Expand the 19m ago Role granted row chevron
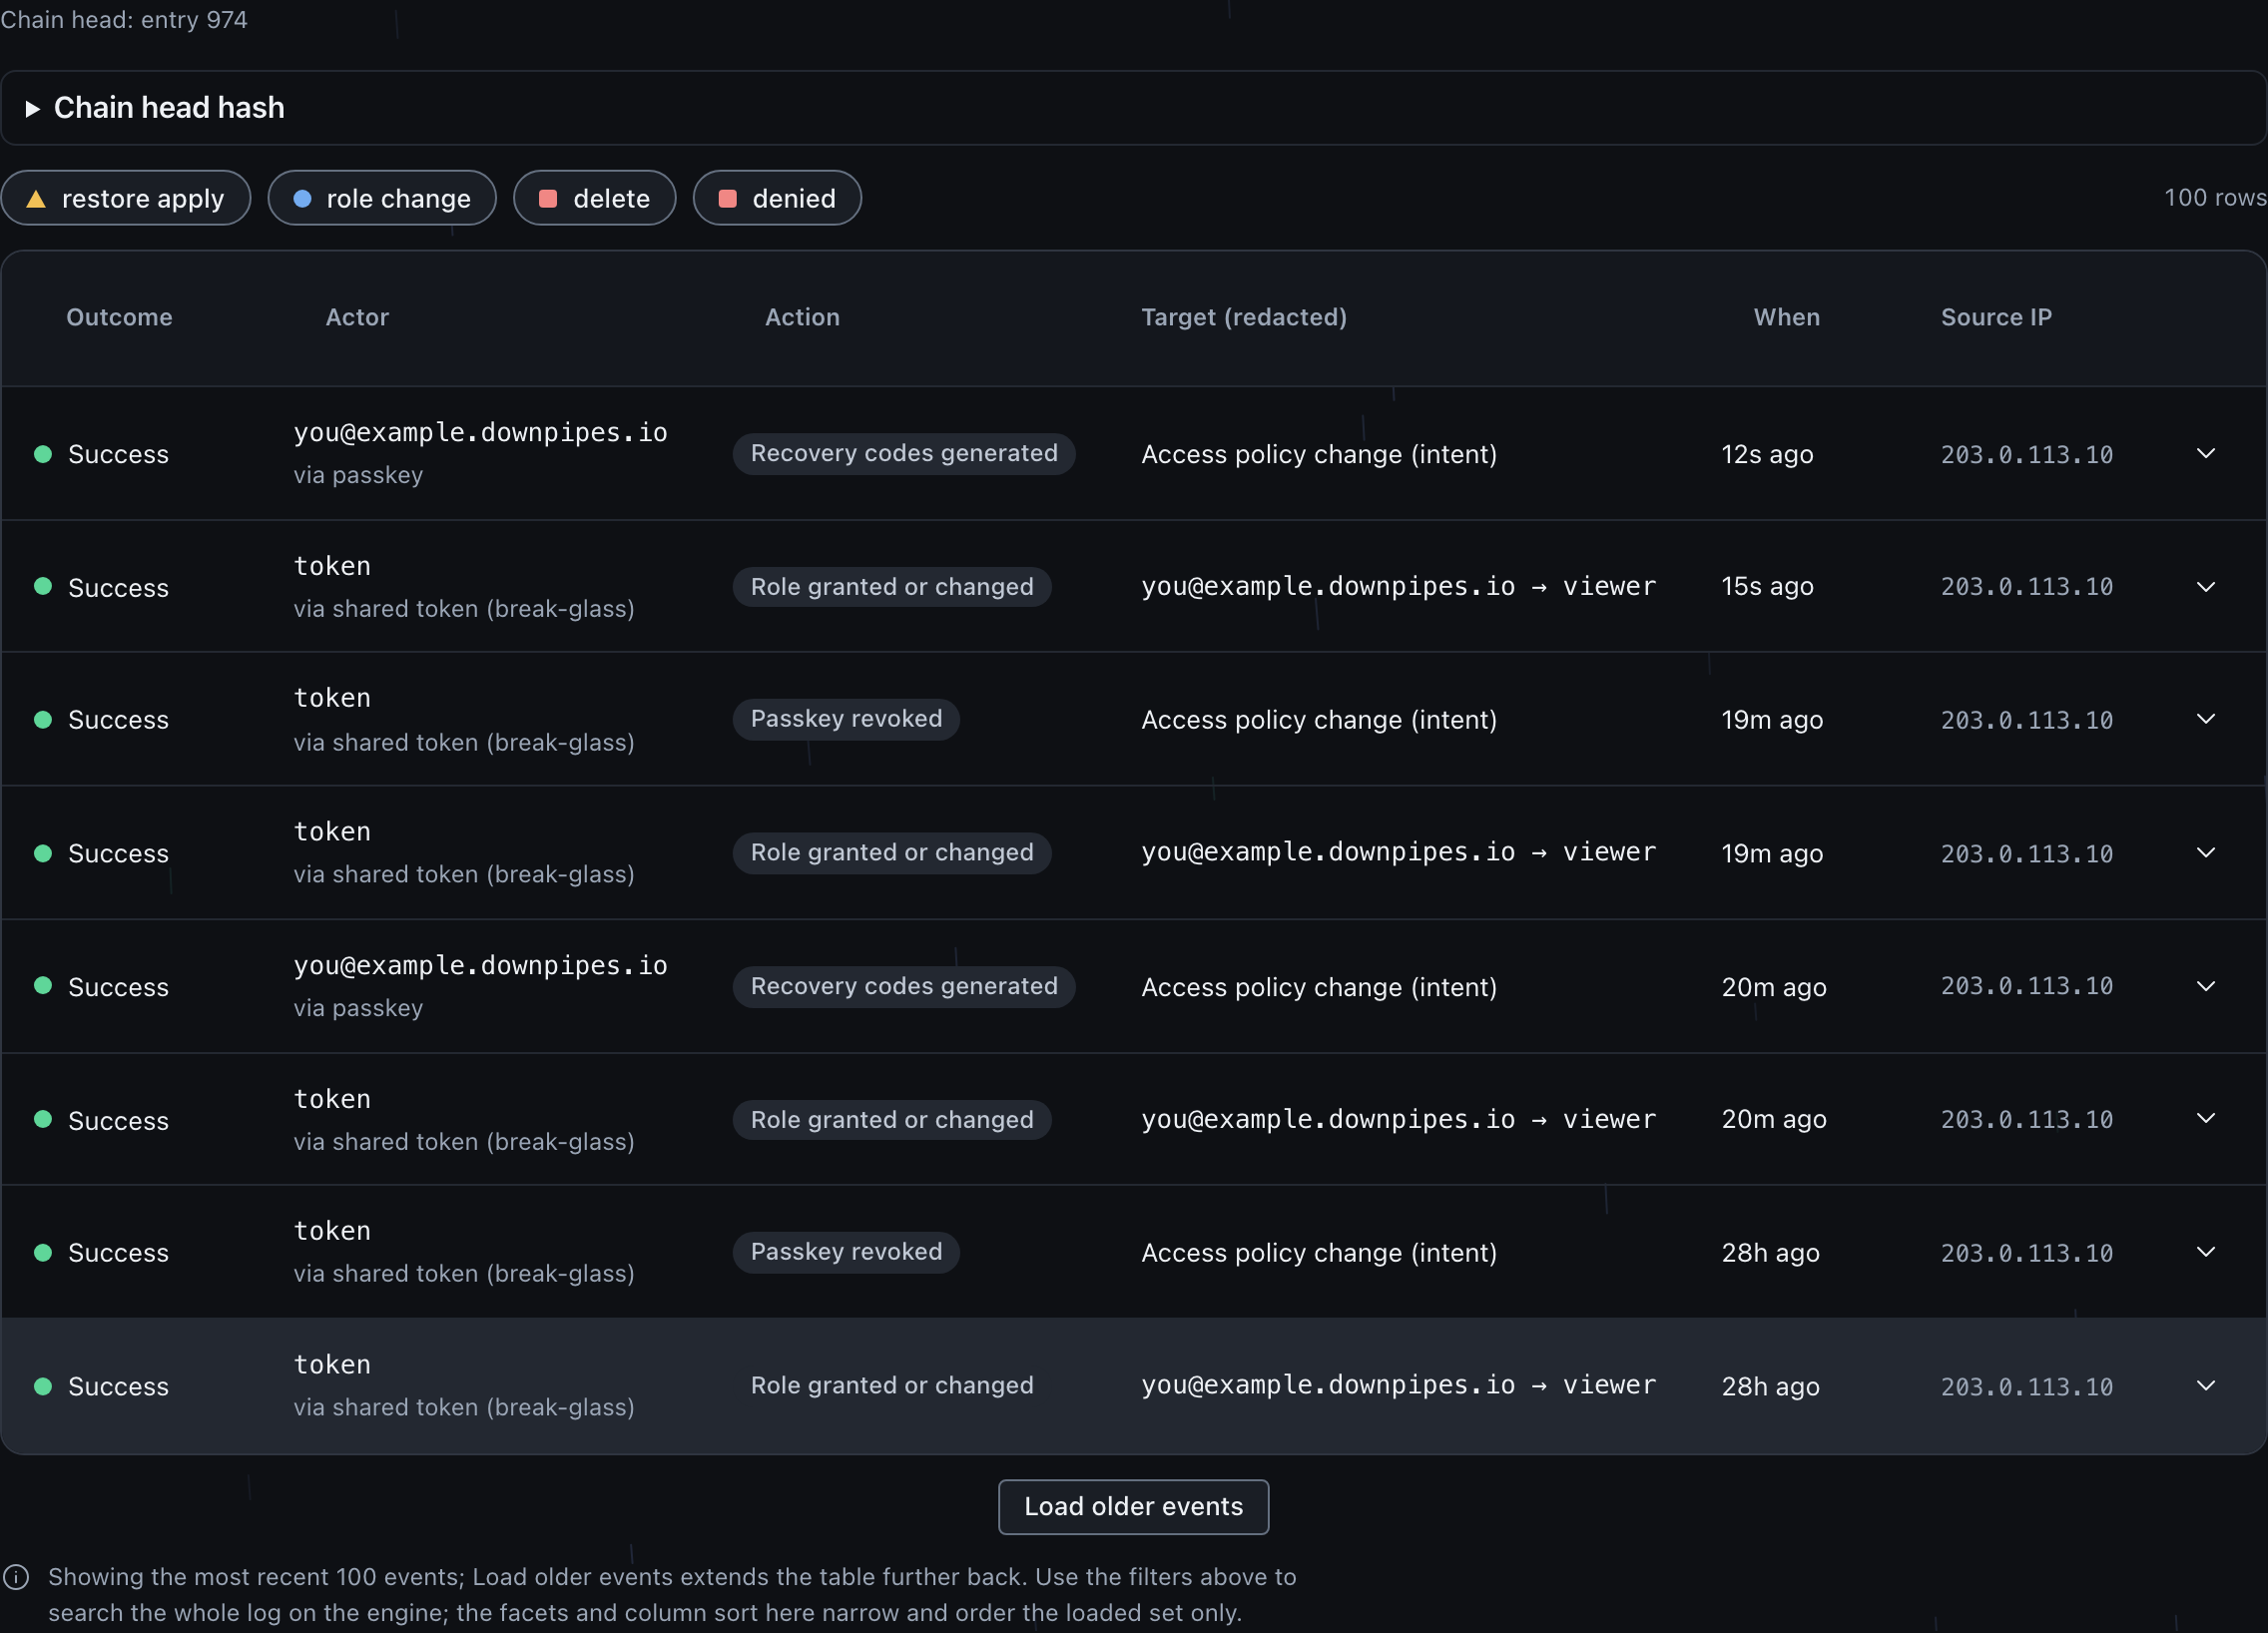 (2206, 853)
